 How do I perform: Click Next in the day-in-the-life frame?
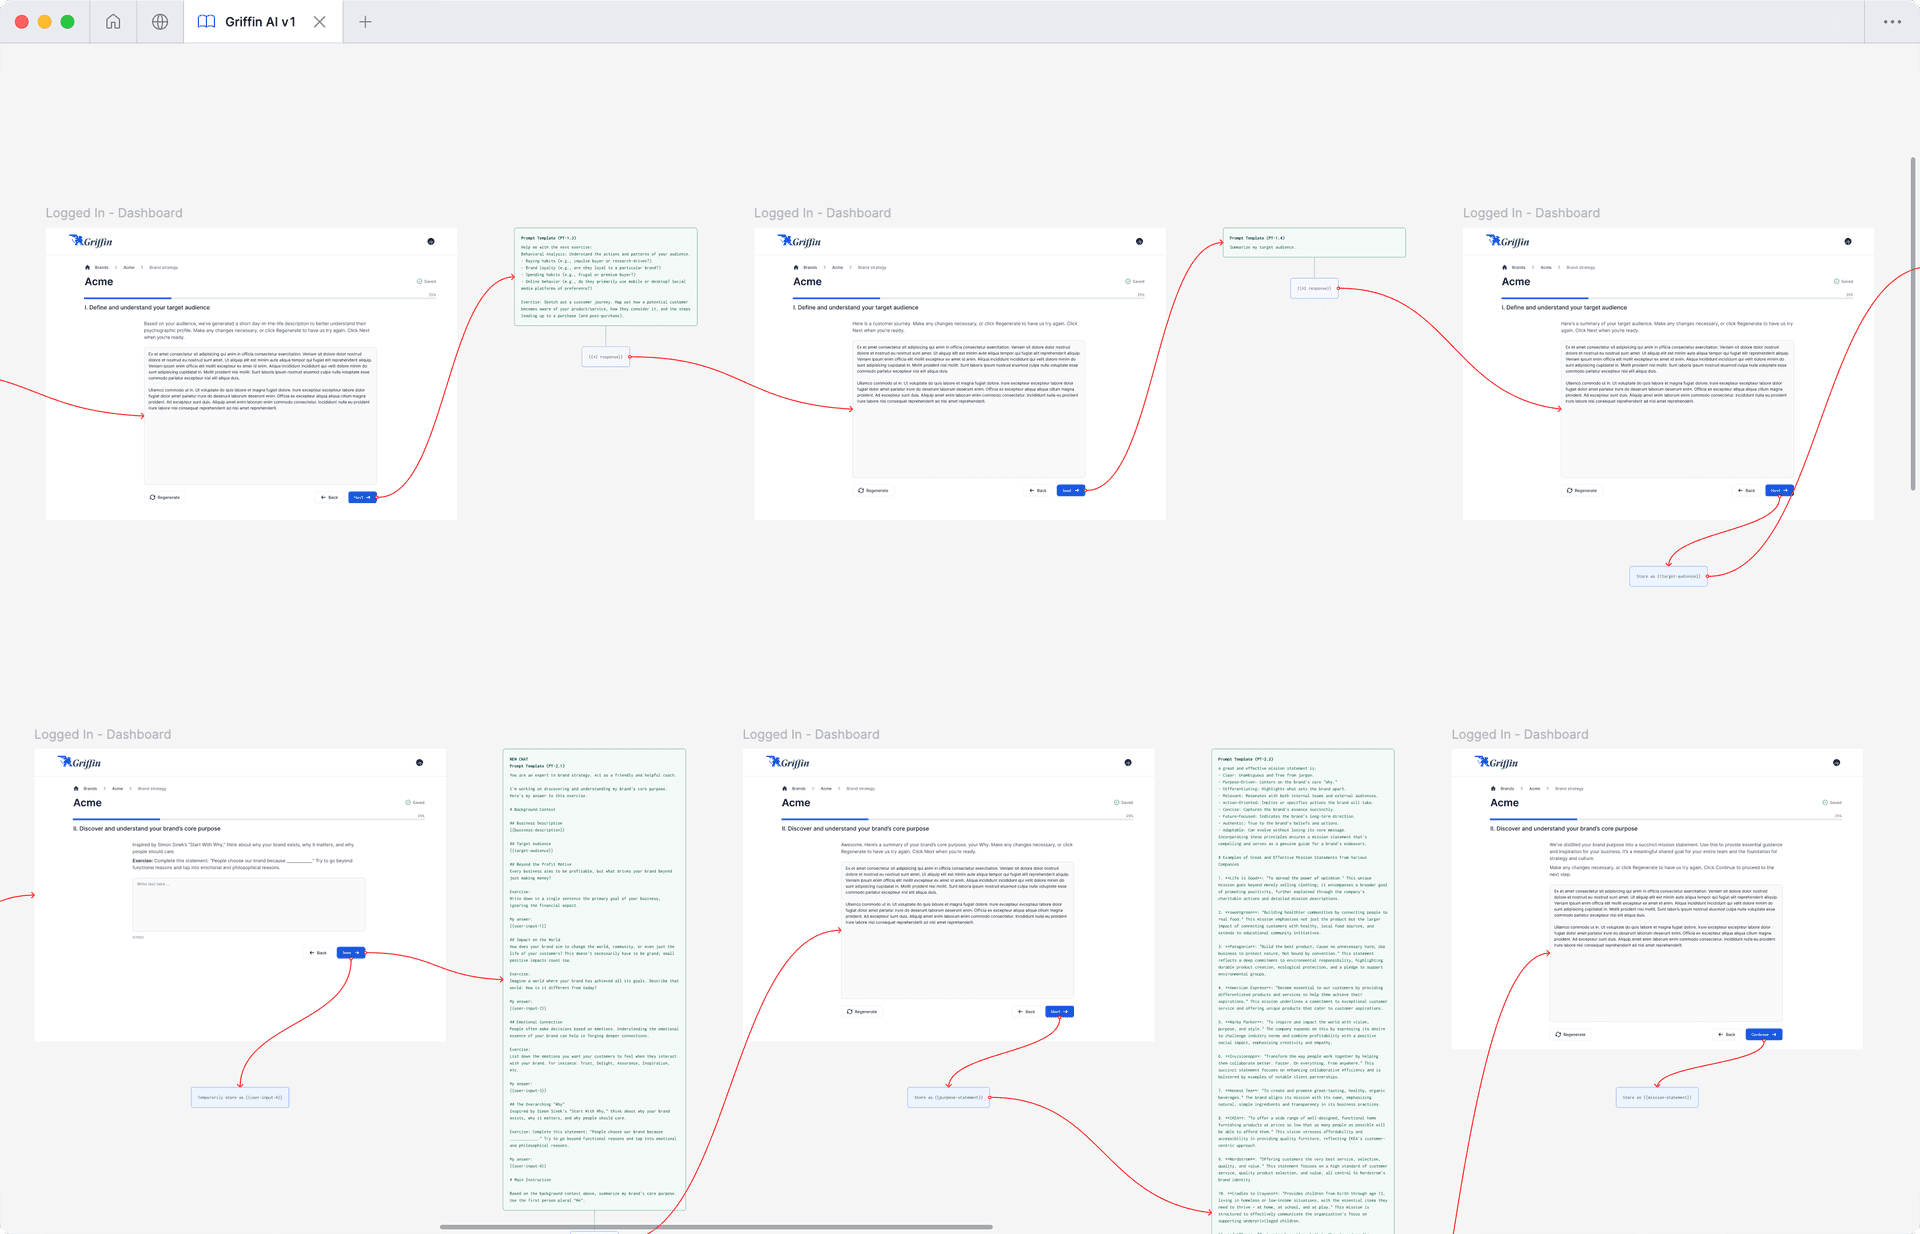coord(362,497)
